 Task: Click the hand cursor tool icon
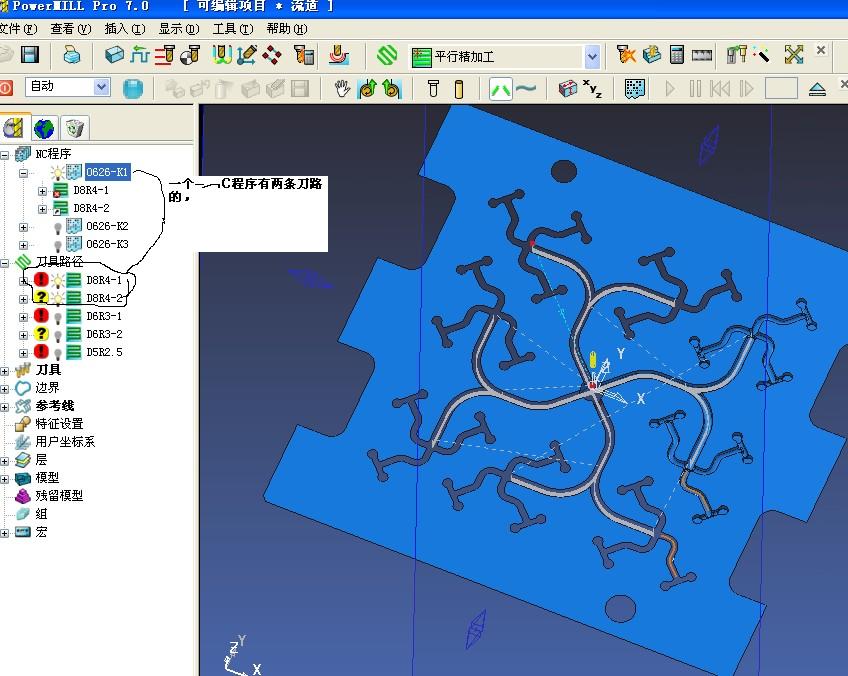342,89
